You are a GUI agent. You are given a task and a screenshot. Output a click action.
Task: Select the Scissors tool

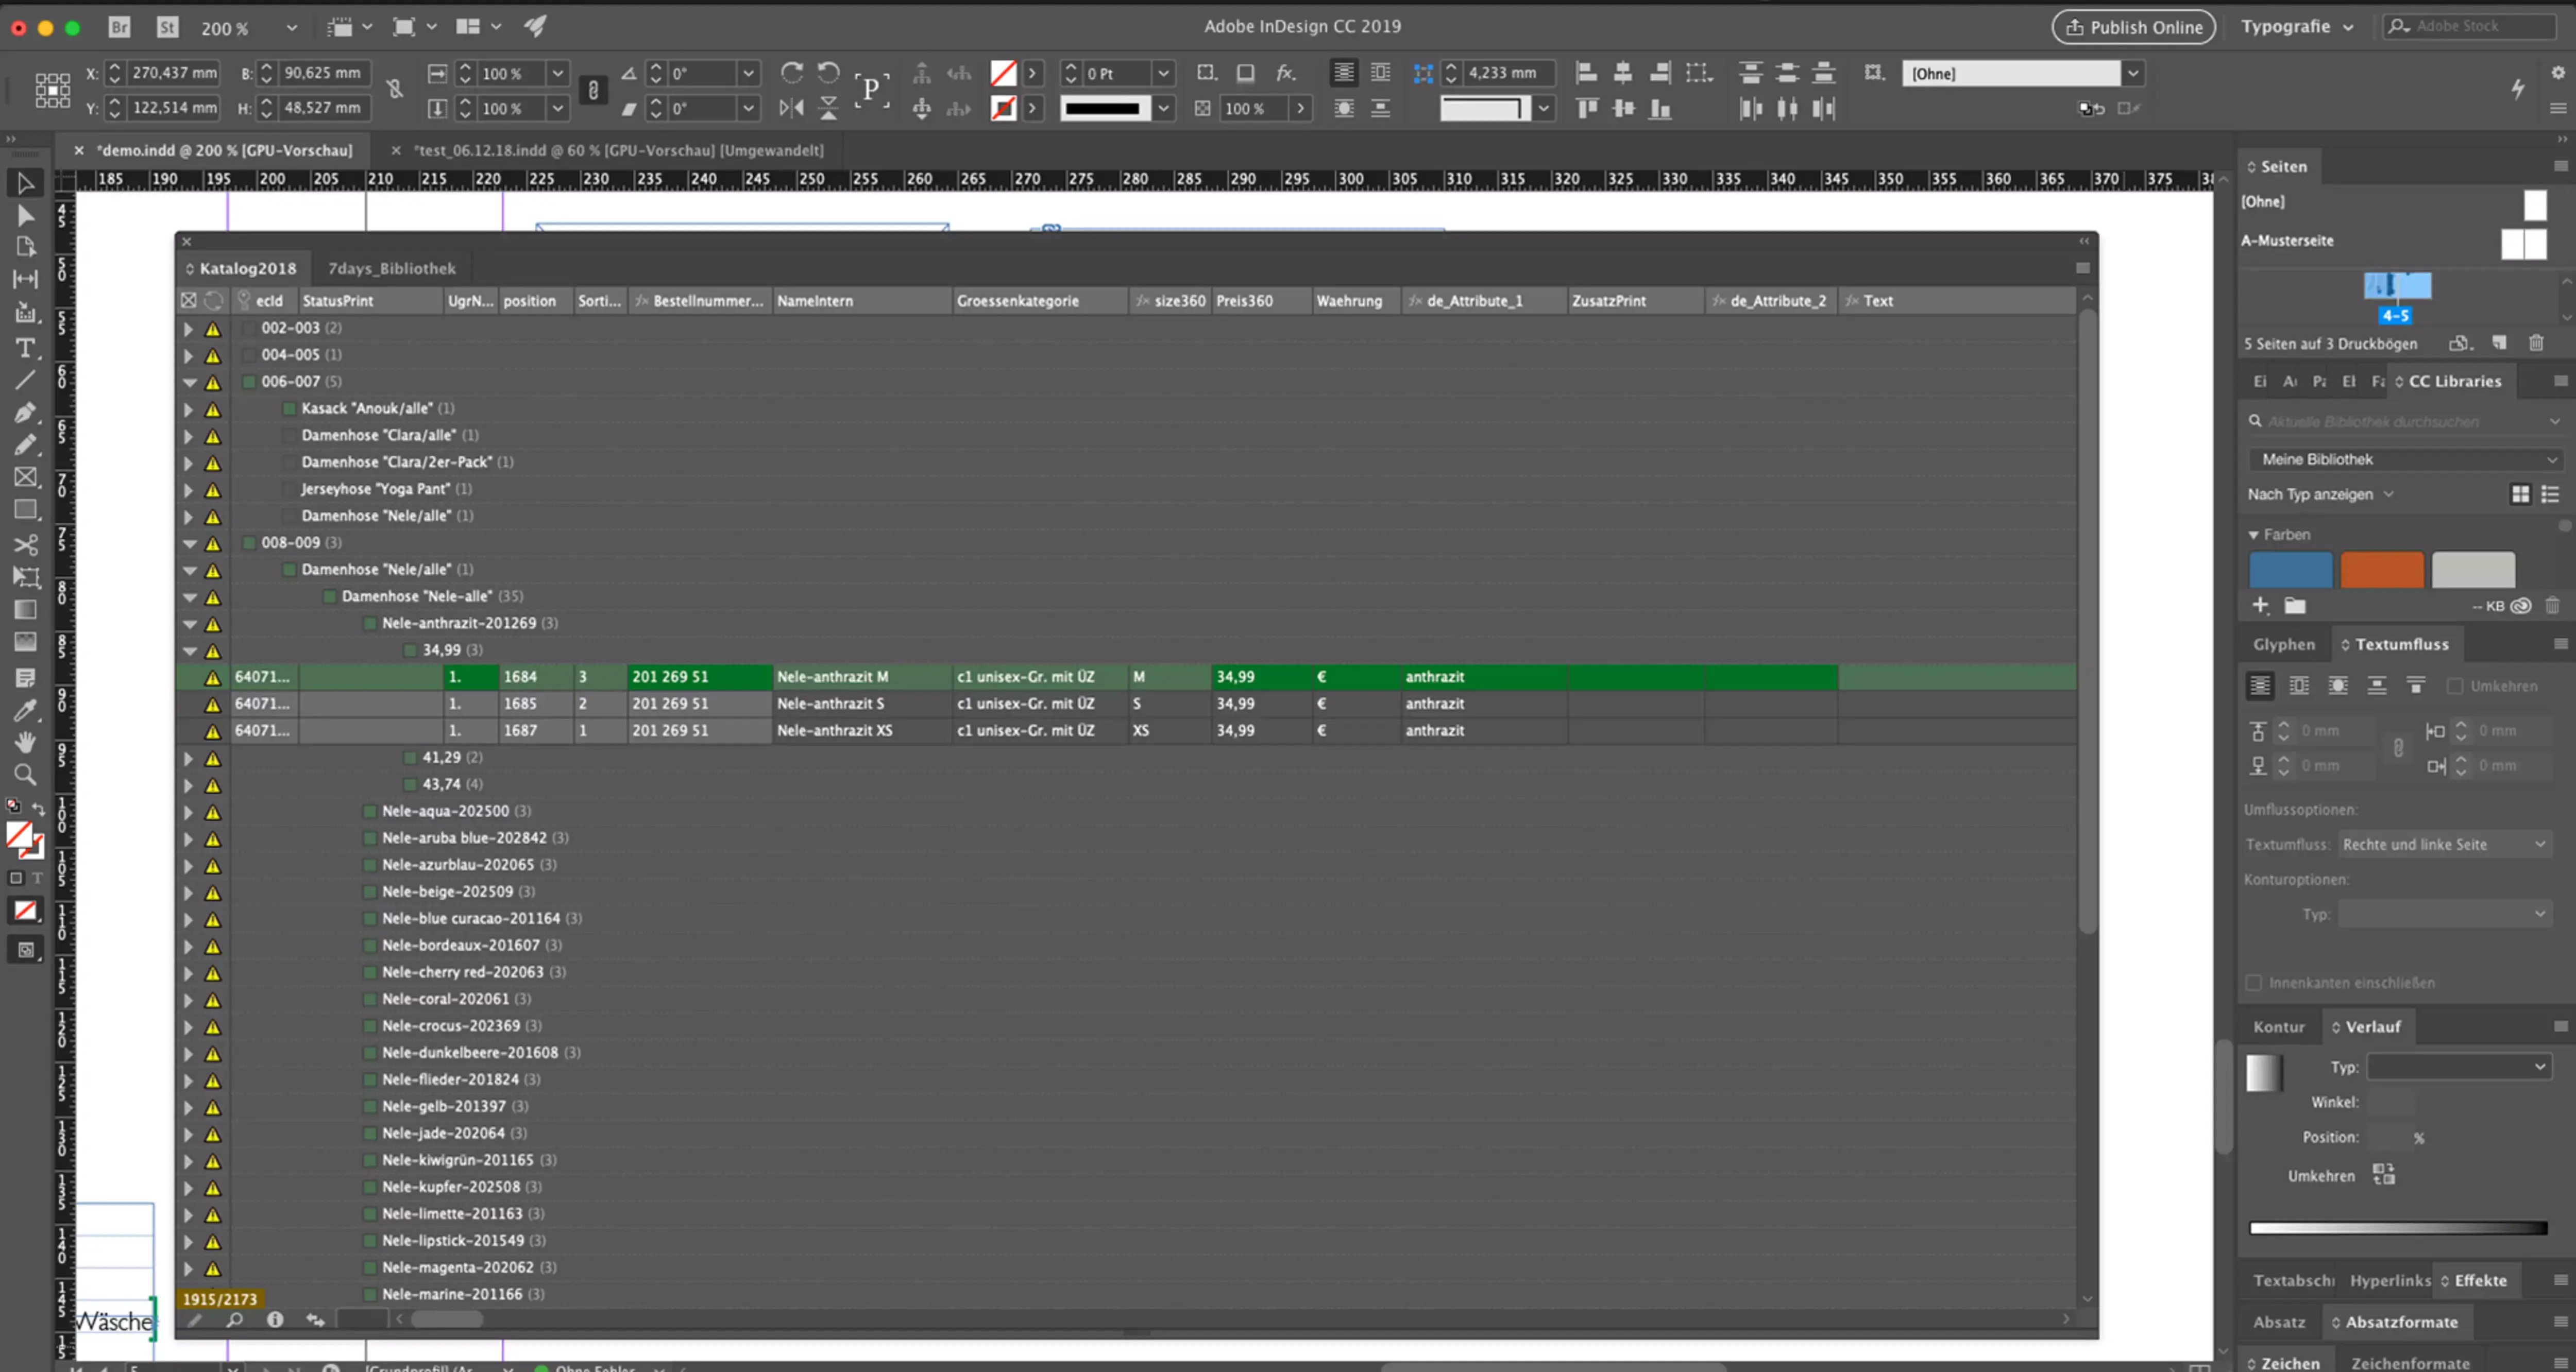(25, 544)
